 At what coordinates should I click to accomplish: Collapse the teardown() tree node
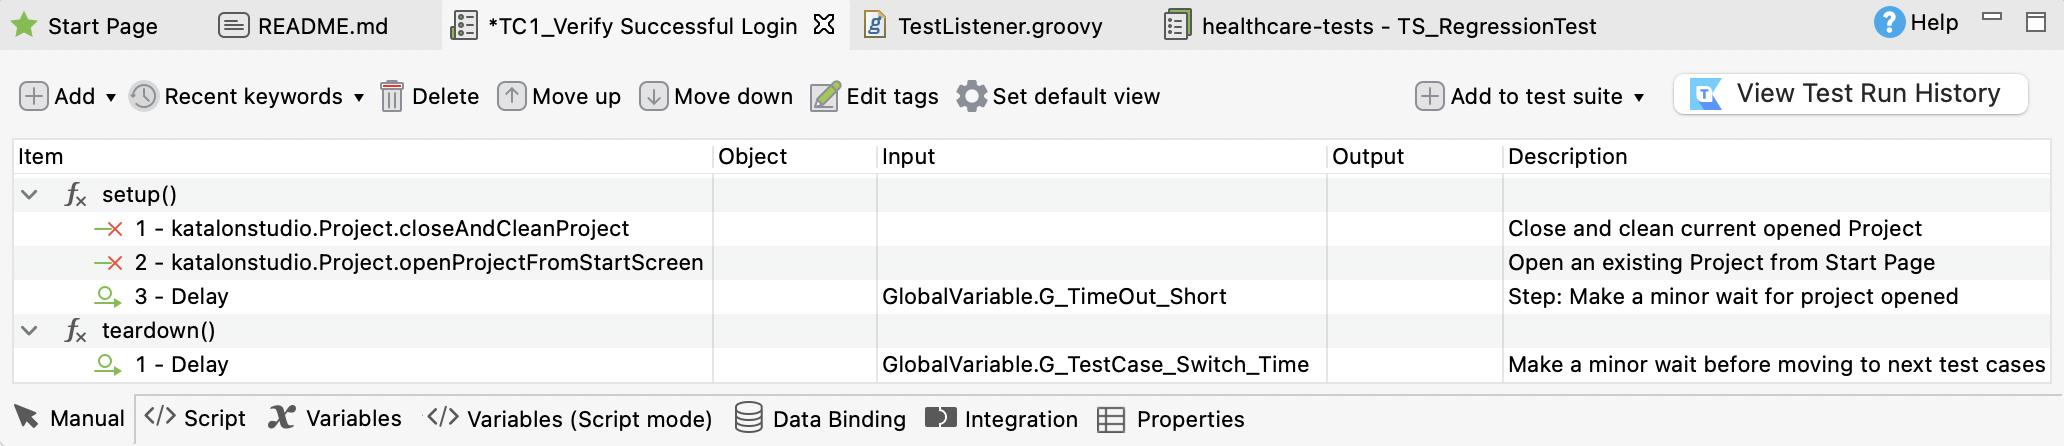click(x=30, y=331)
